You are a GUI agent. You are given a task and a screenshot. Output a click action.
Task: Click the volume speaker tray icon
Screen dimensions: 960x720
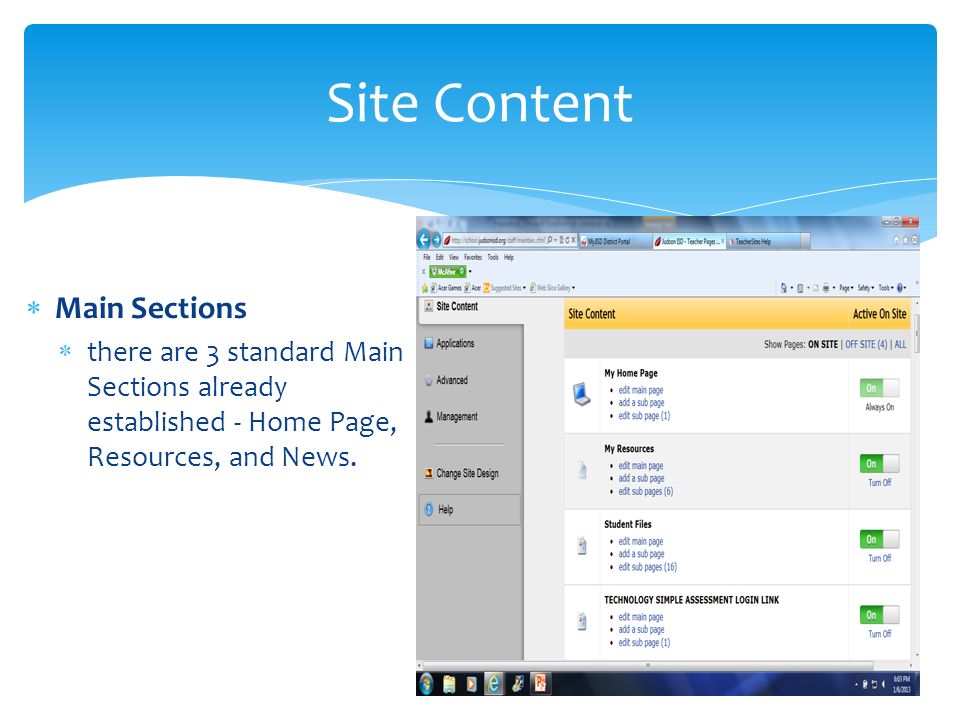(x=883, y=684)
